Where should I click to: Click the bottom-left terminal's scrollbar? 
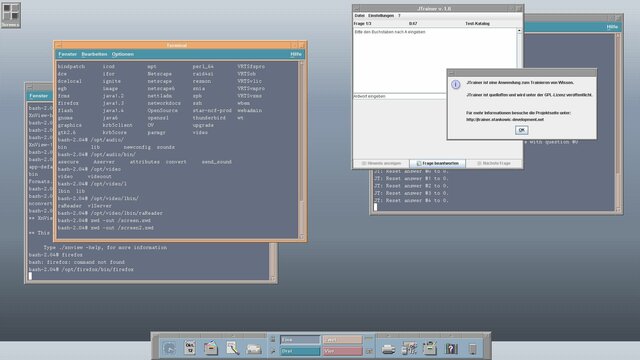[x=273, y=261]
